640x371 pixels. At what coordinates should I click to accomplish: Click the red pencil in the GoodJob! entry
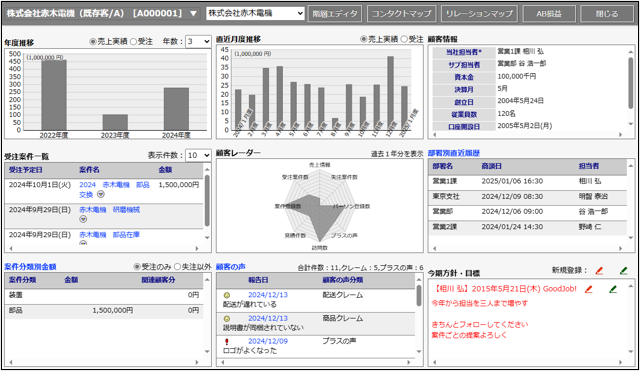[x=589, y=289]
